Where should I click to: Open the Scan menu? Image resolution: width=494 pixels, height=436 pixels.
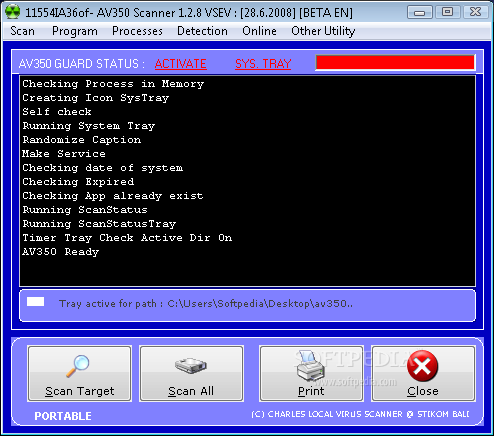pyautogui.click(x=22, y=31)
